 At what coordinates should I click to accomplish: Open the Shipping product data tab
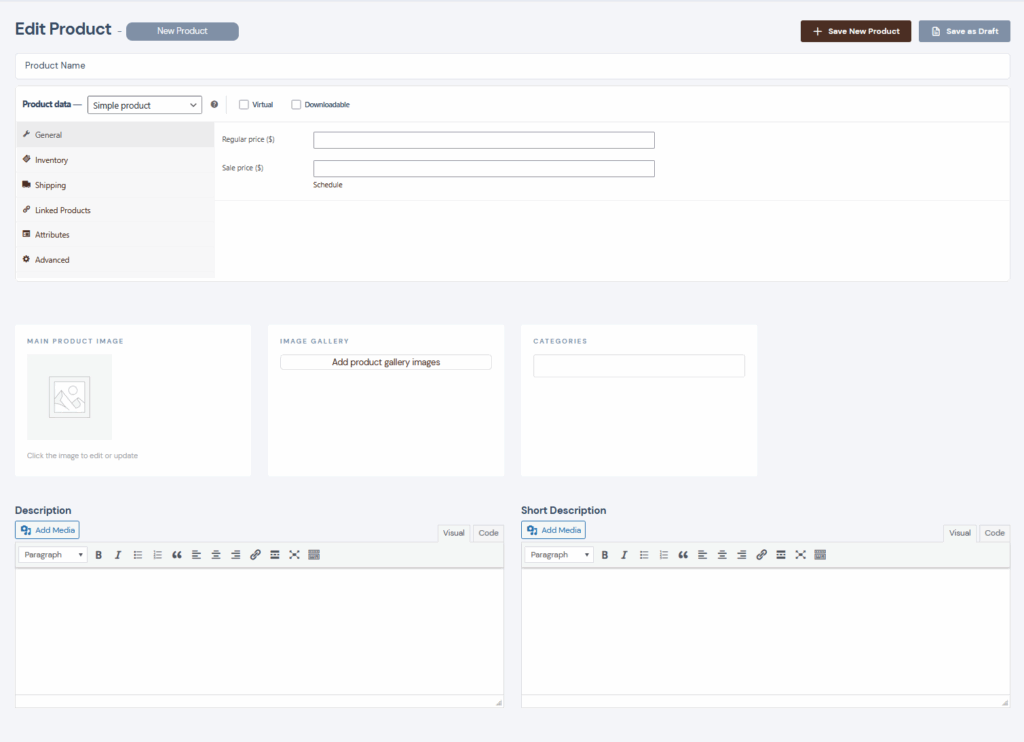tap(50, 185)
